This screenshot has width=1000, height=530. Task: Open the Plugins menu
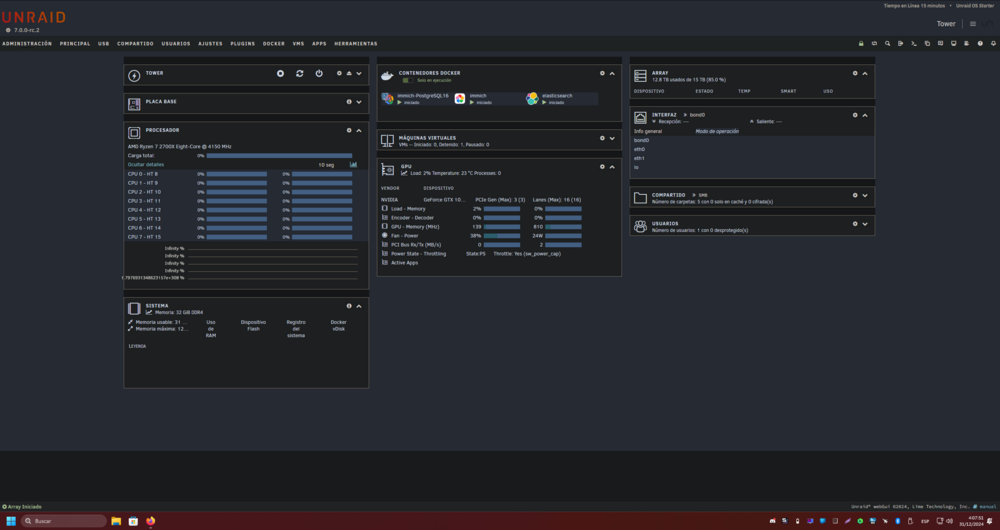[242, 43]
